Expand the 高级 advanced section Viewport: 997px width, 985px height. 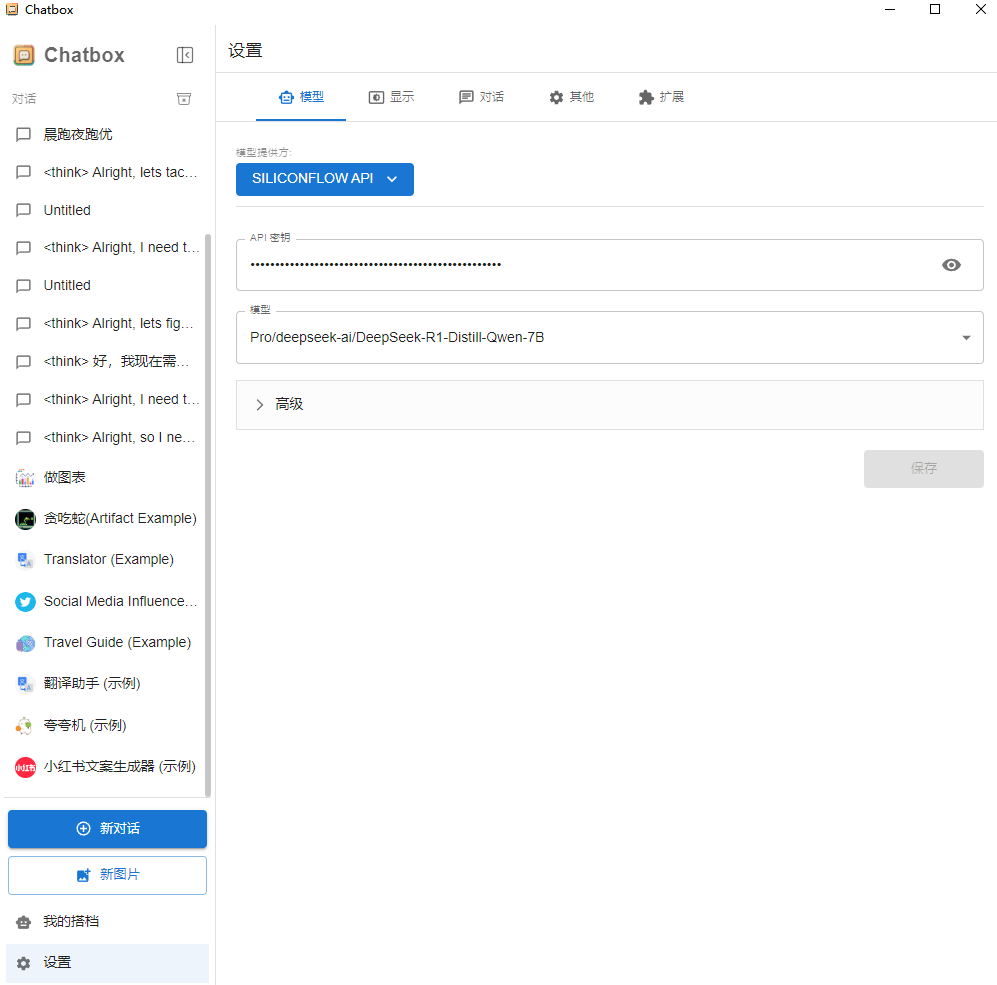[x=609, y=405]
